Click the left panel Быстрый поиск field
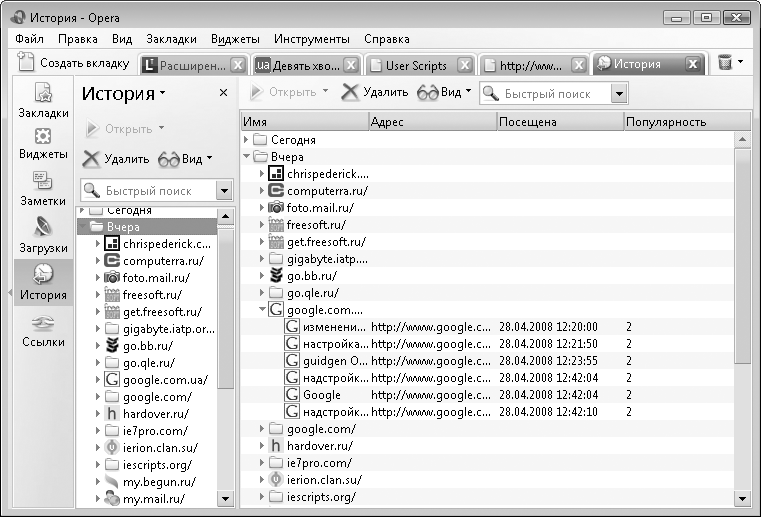This screenshot has width=761, height=517. pyautogui.click(x=148, y=190)
